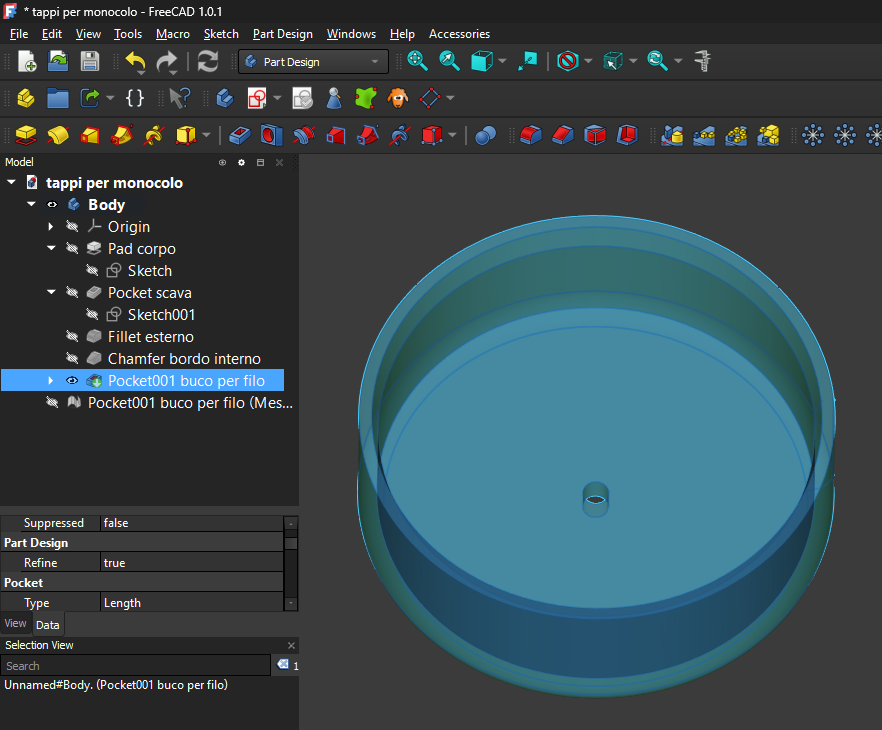Expand the Origin tree item
The height and width of the screenshot is (730, 882).
(x=51, y=227)
